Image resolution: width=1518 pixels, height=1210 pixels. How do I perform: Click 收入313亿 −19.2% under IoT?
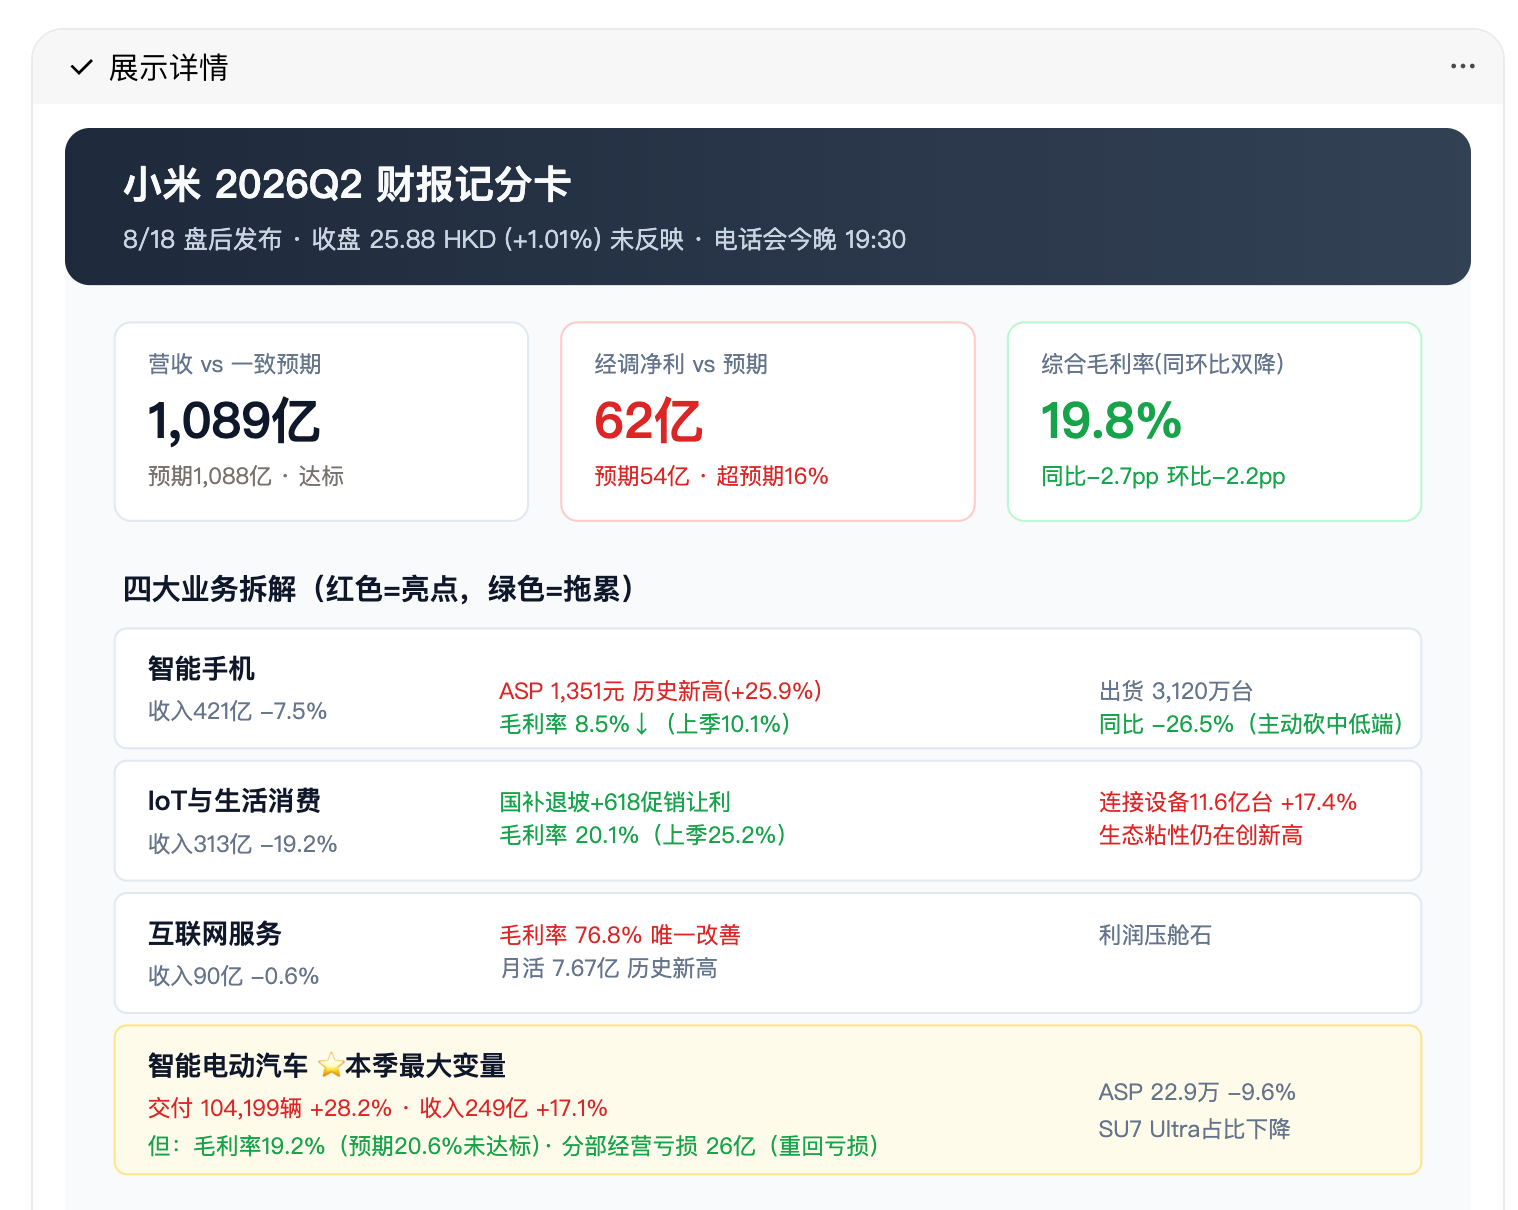coord(242,844)
